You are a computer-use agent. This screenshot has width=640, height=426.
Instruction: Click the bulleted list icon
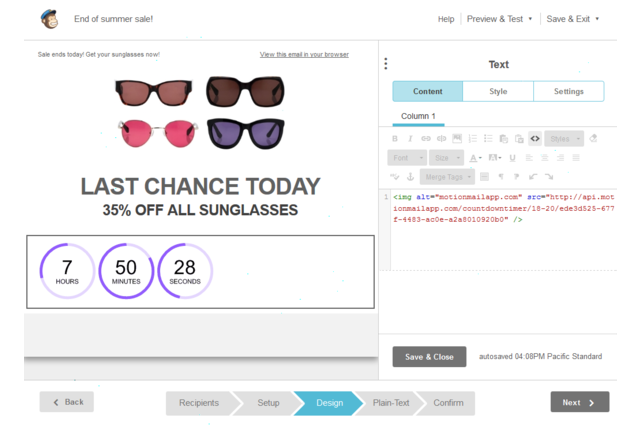click(488, 139)
